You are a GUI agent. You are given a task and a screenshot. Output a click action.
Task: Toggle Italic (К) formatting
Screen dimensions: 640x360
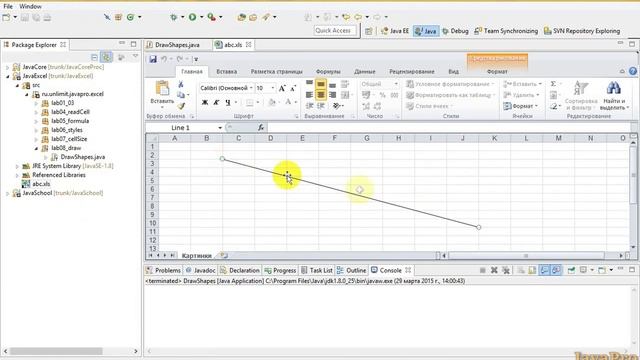point(216,102)
